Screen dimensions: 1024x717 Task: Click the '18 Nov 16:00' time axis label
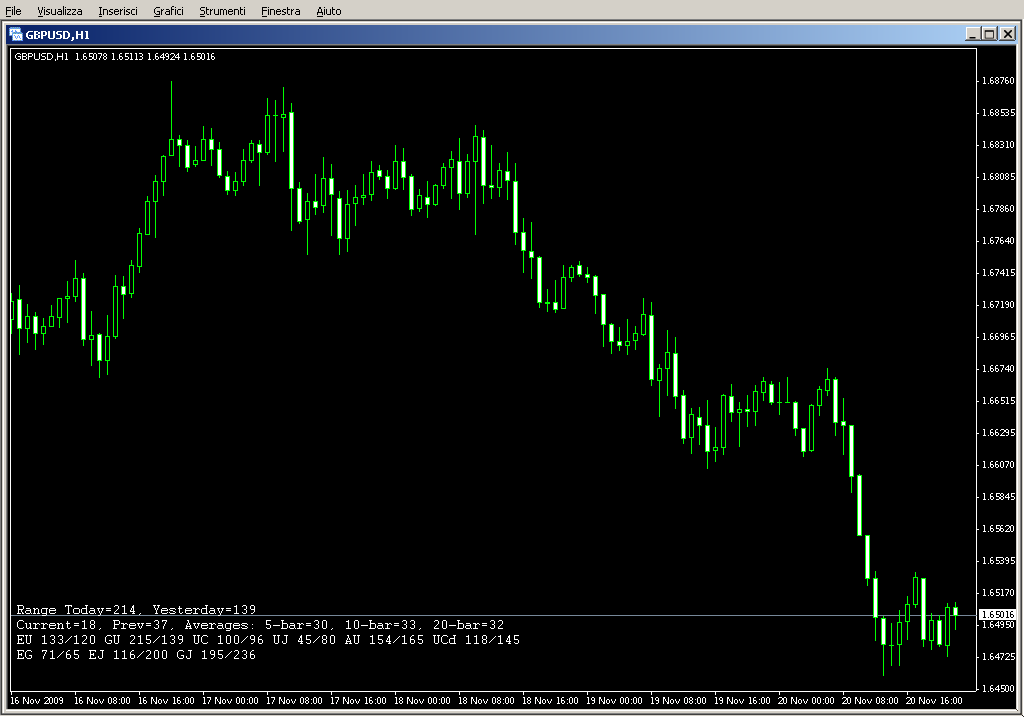(x=550, y=701)
